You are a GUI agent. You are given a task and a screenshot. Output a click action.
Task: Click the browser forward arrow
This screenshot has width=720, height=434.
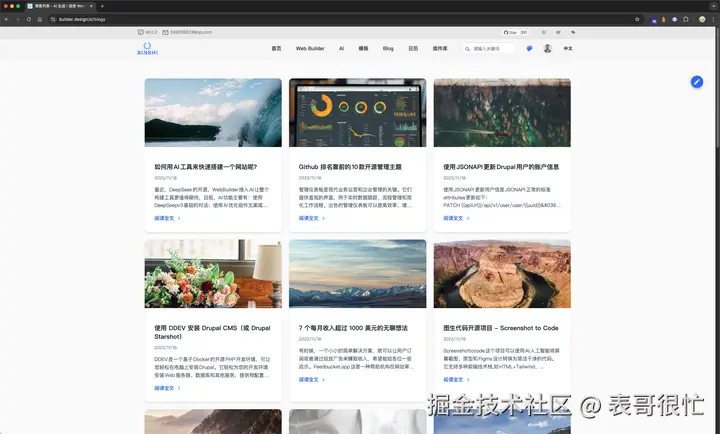pyautogui.click(x=17, y=19)
